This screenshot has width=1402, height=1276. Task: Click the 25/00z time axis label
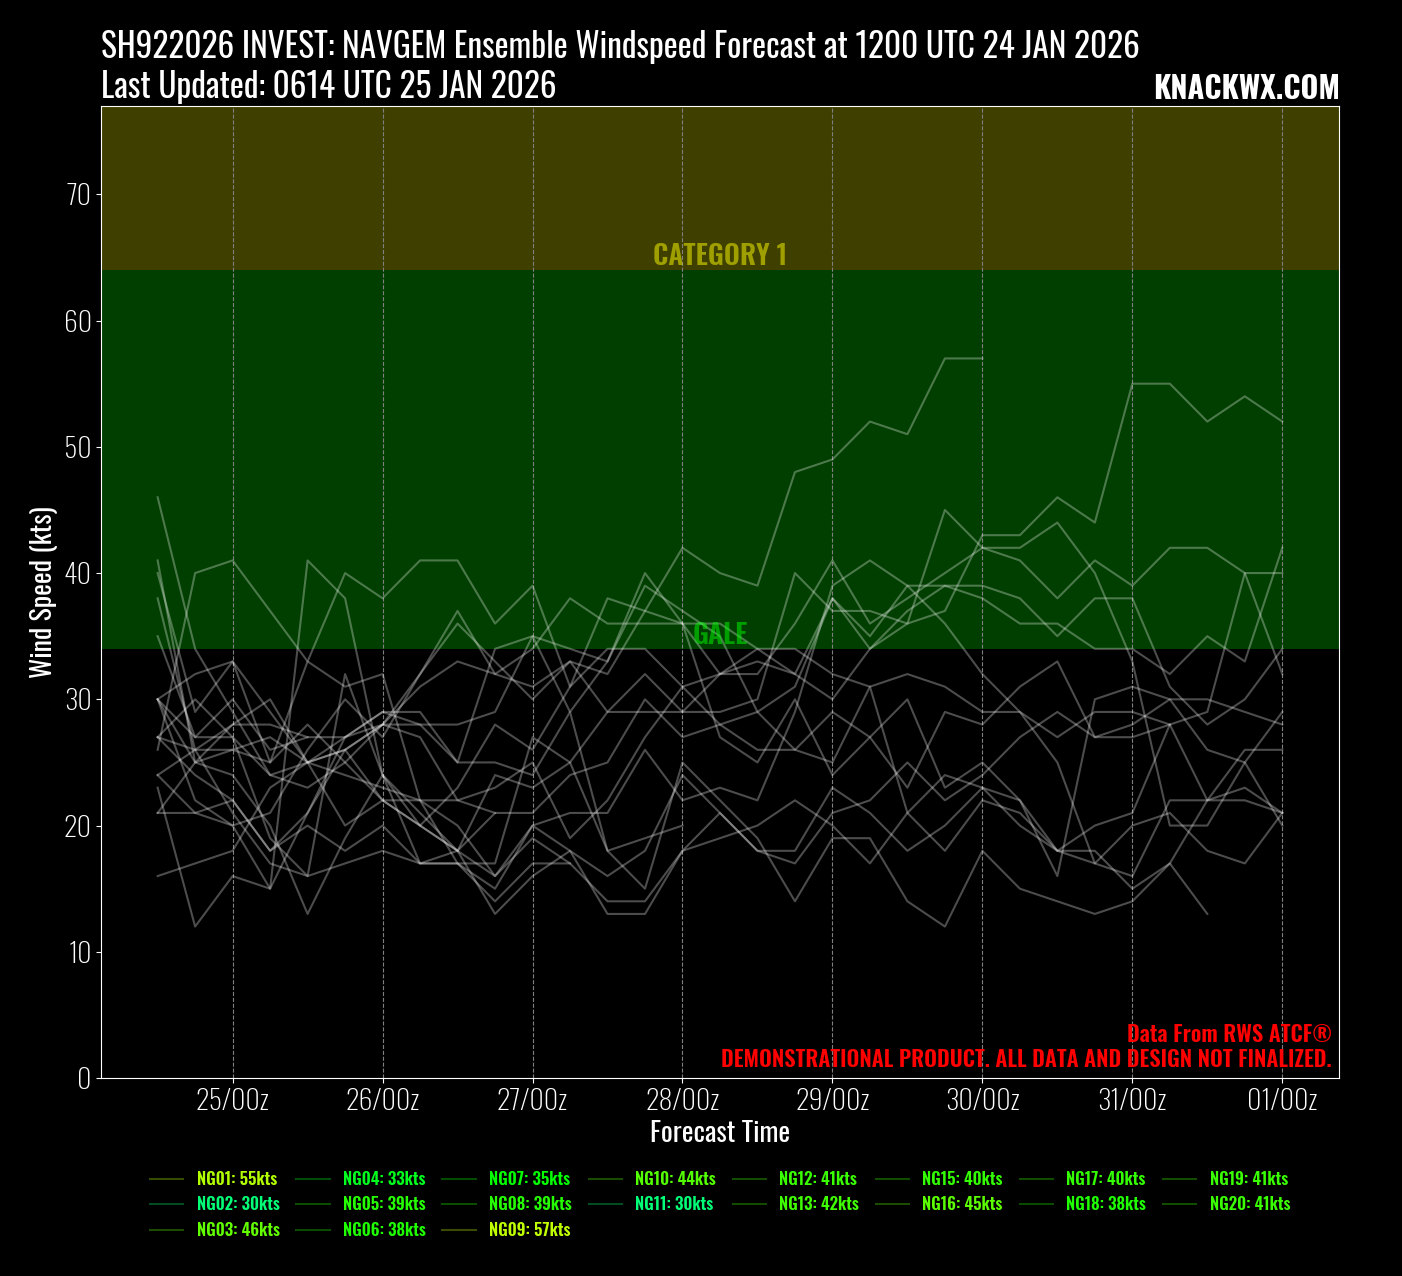point(233,1100)
